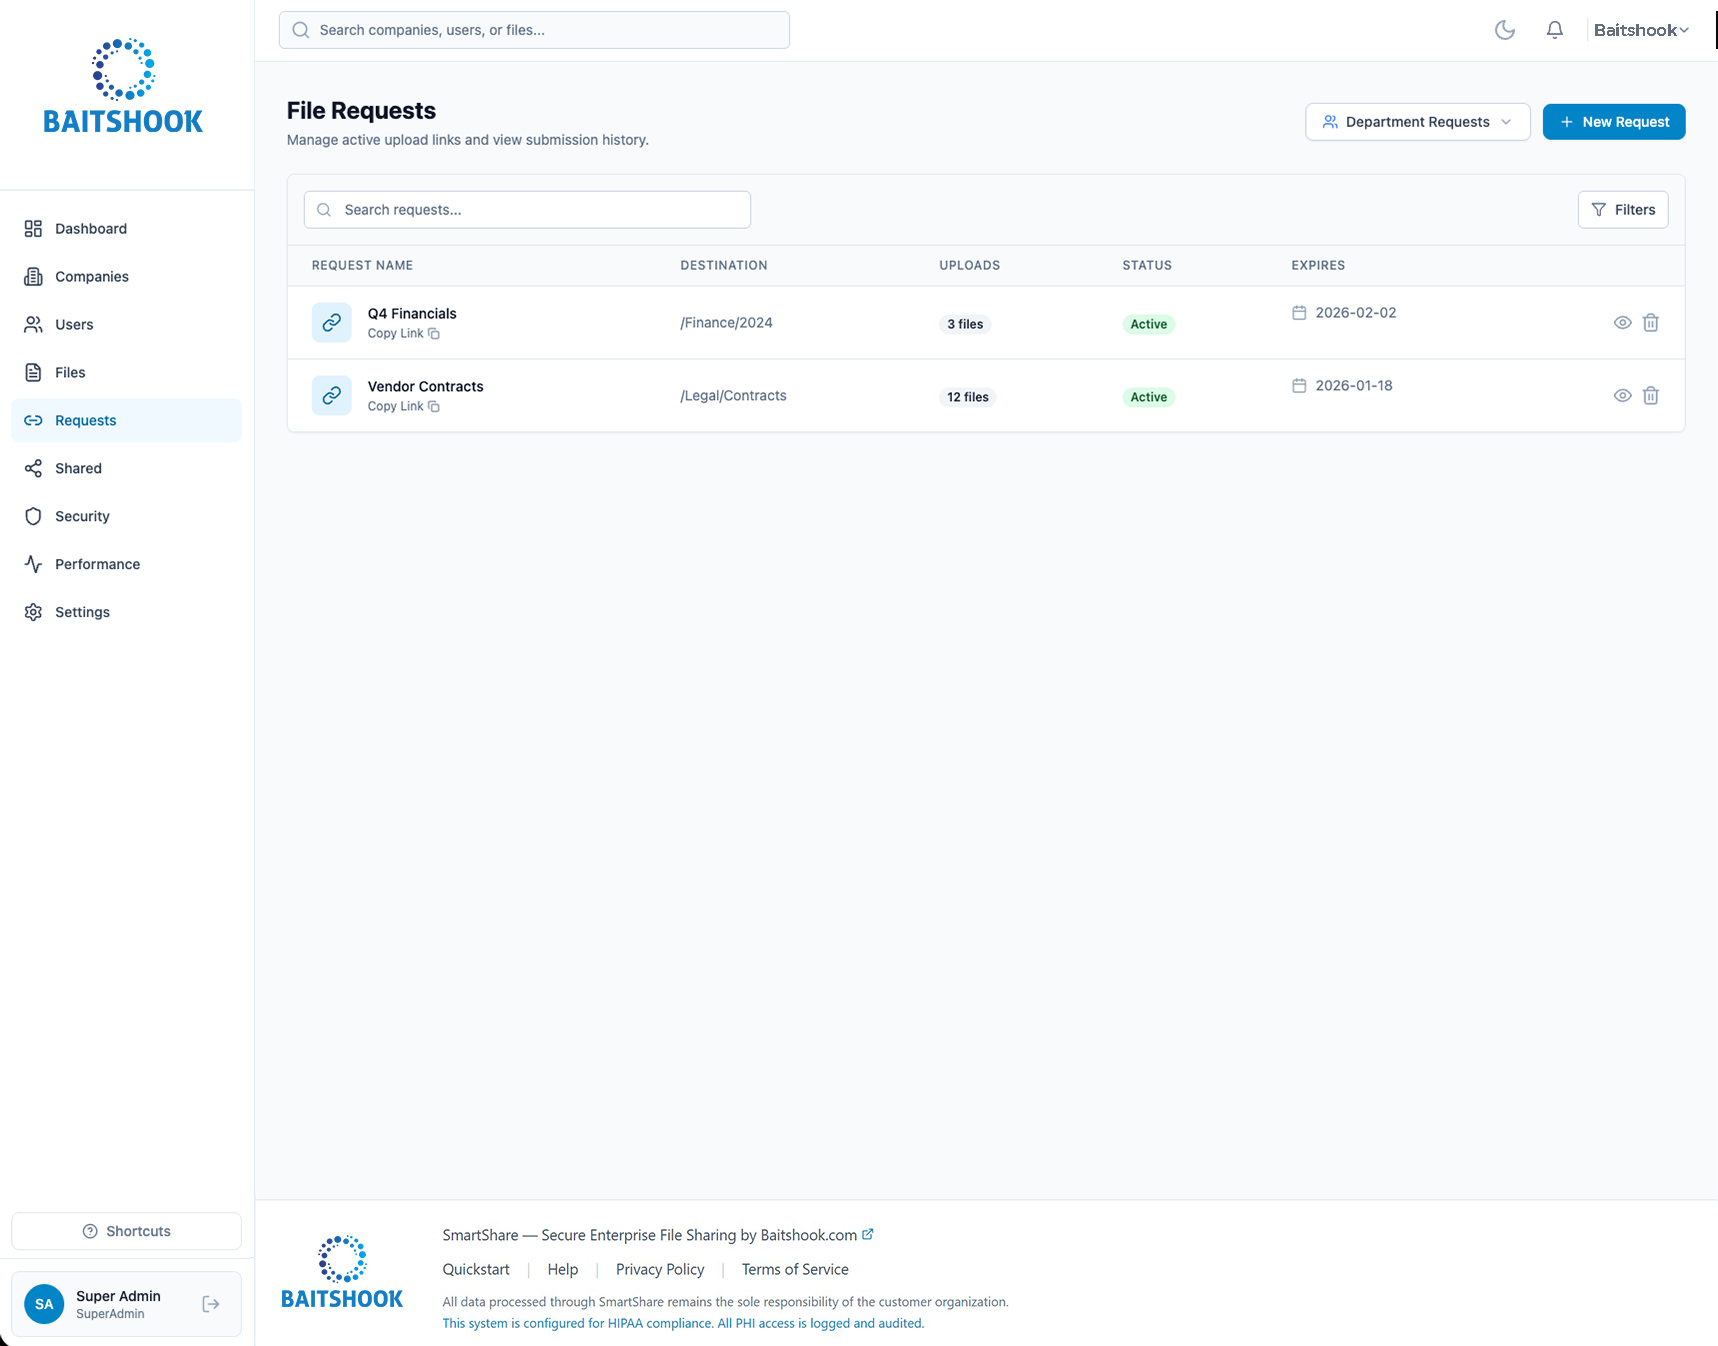The height and width of the screenshot is (1346, 1718).
Task: Go to Security in the sidebar
Action: click(82, 516)
